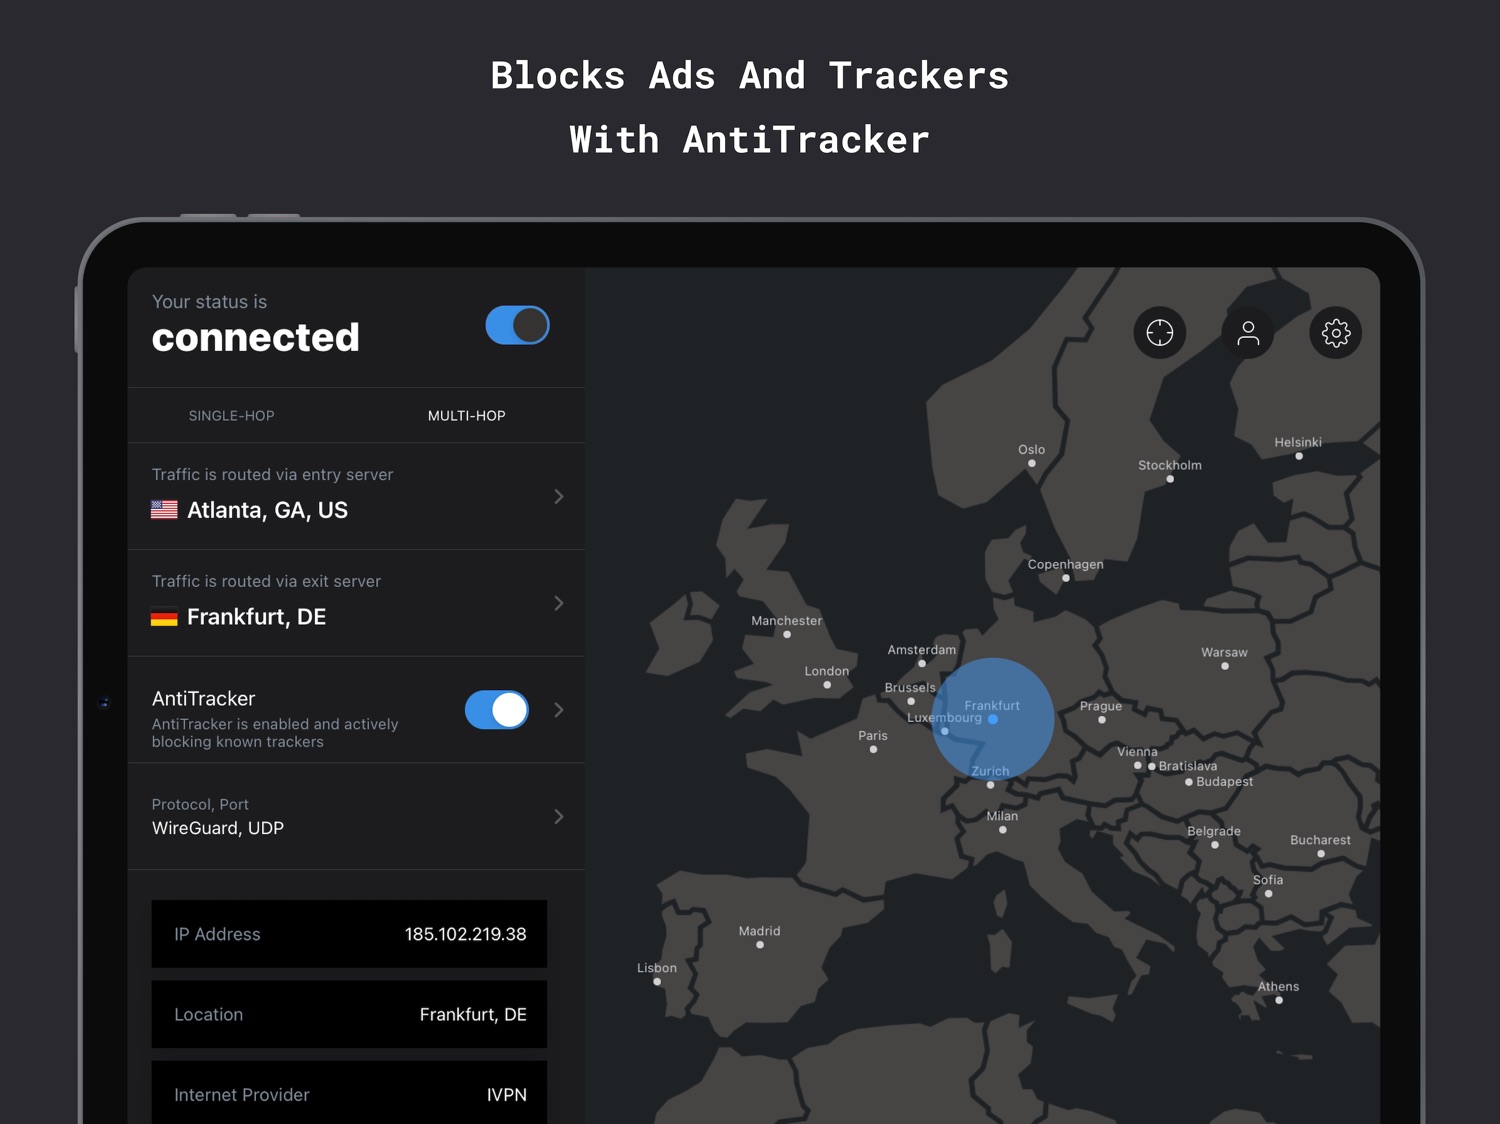Toggle the VPN connection switch off

coord(517,325)
